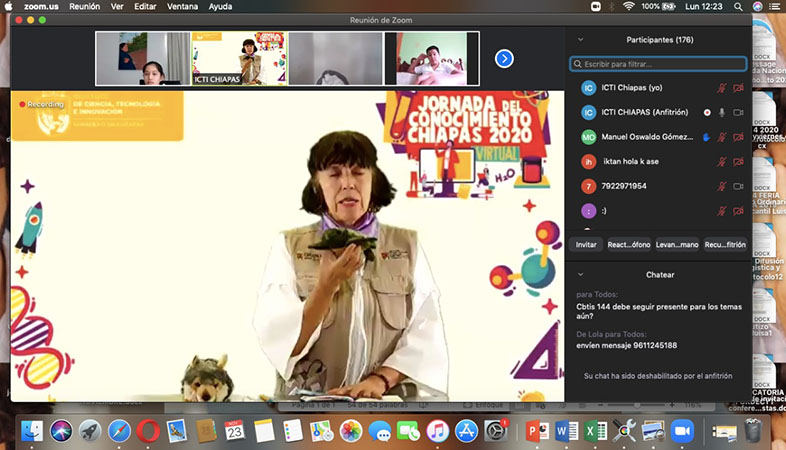The width and height of the screenshot is (786, 450).
Task: Show next video thumbnails with blue arrow
Action: [x=504, y=59]
